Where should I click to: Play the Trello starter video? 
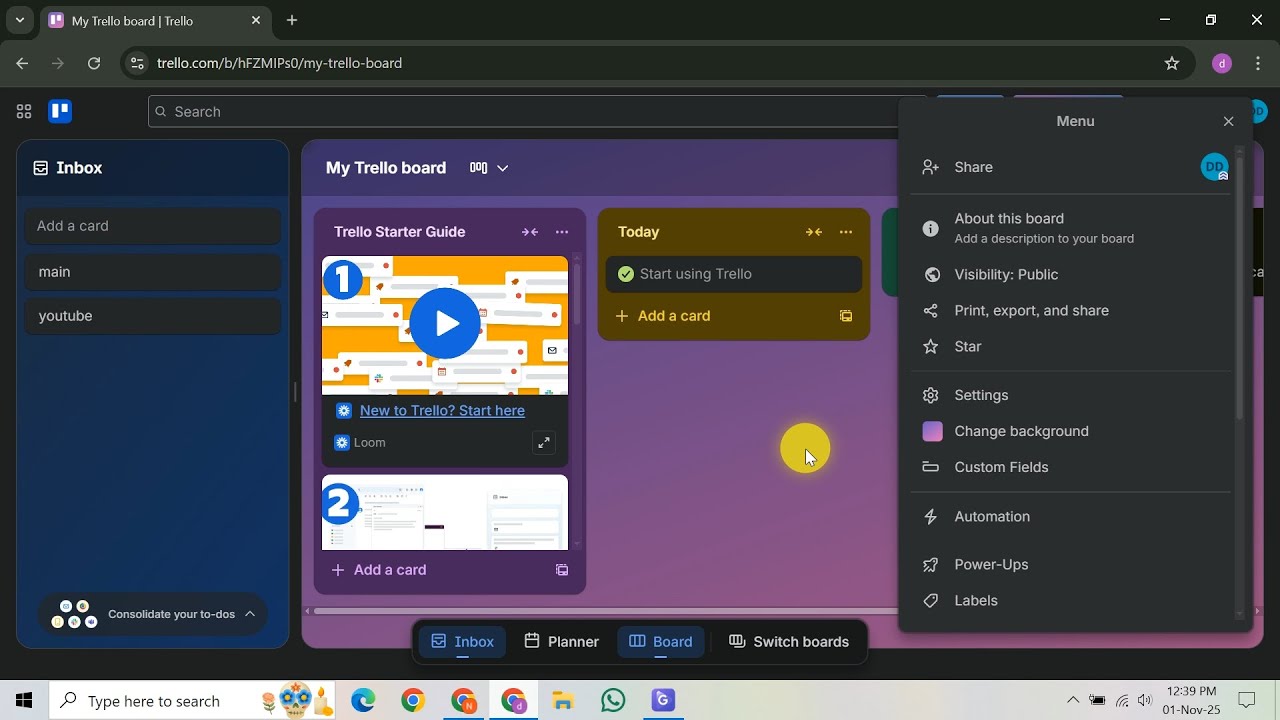(445, 324)
